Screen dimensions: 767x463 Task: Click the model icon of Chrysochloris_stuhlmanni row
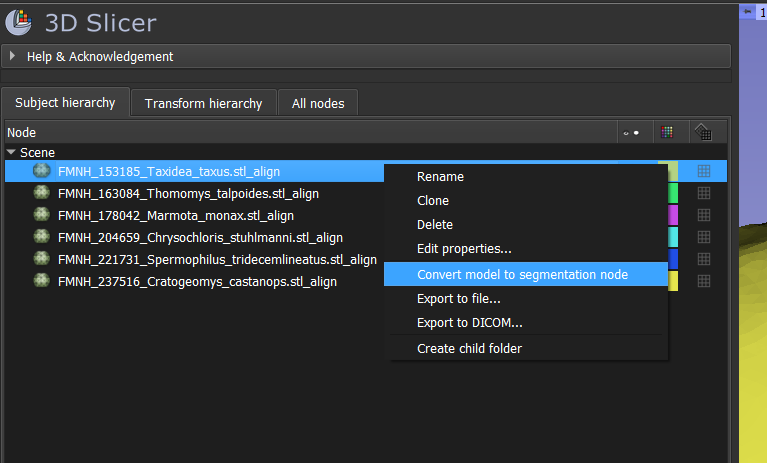pos(42,237)
